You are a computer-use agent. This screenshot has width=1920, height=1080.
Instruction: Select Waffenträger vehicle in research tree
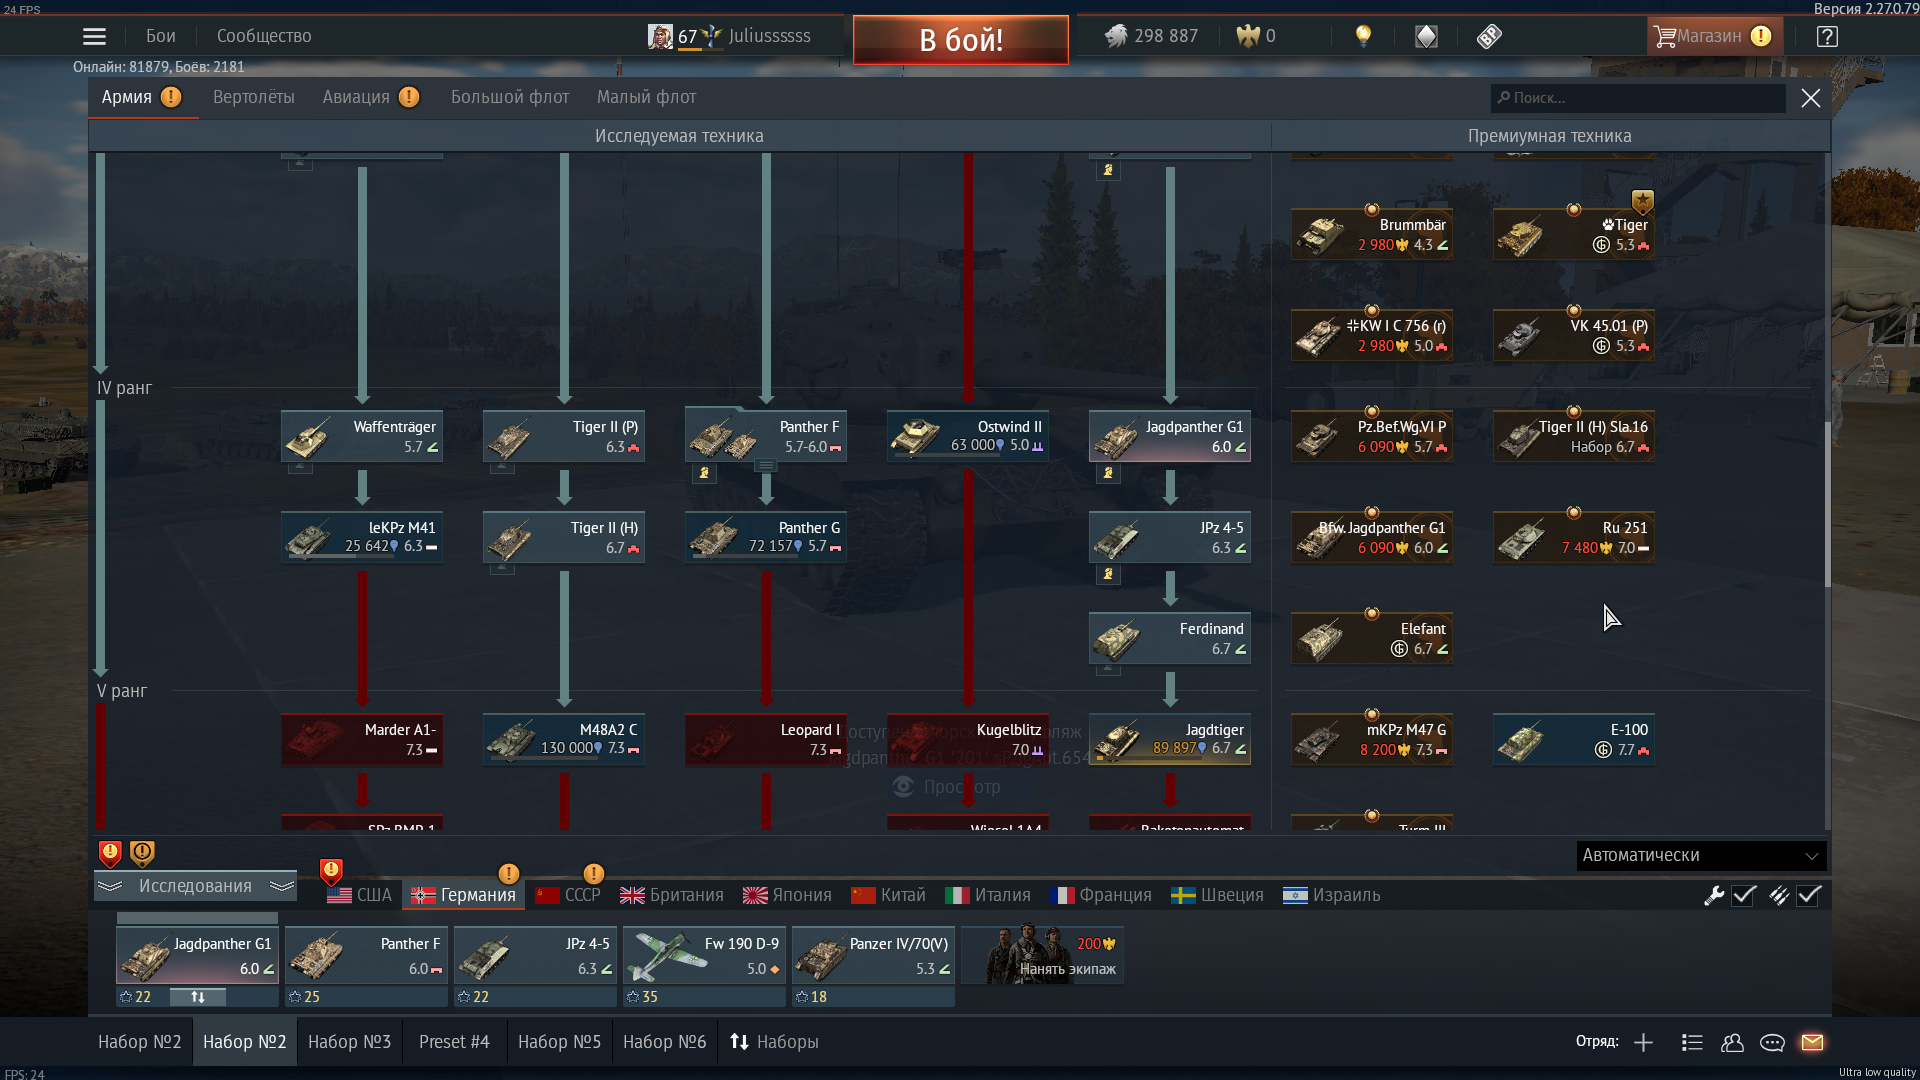[x=362, y=436]
